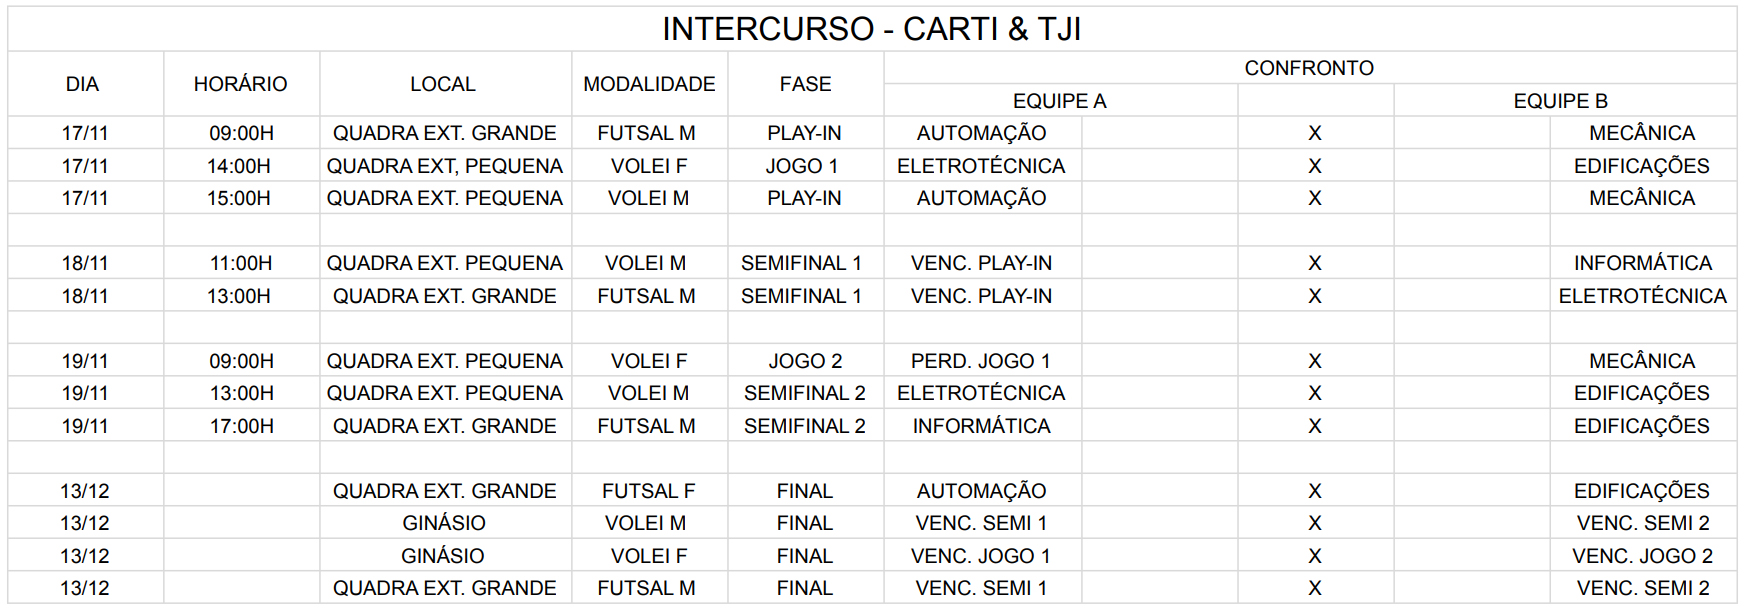Image resolution: width=1746 pixels, height=613 pixels.
Task: Click the HORÁRIO column header
Action: 240,84
